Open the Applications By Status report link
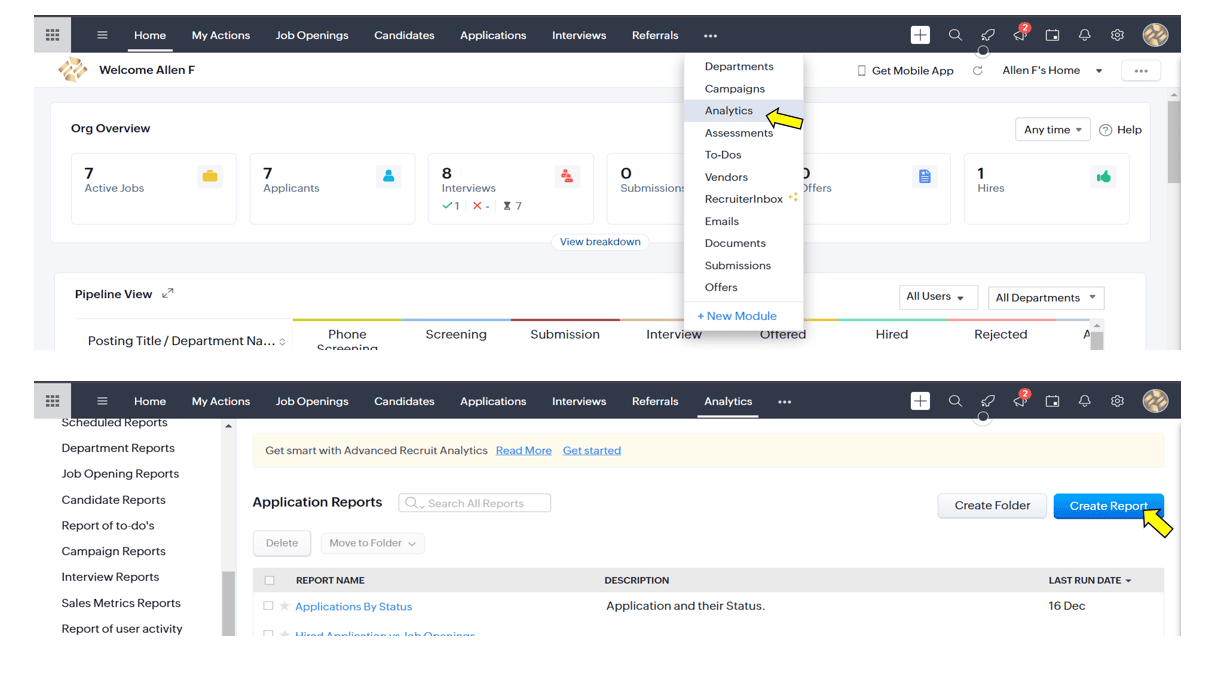1210x677 pixels. click(x=354, y=607)
